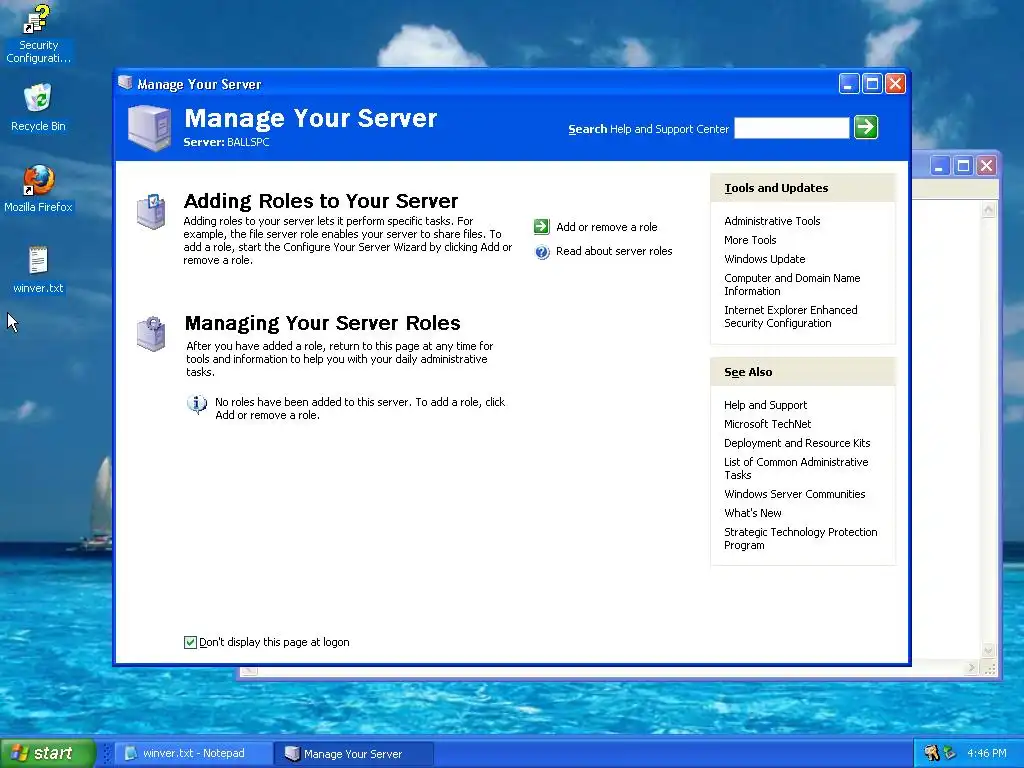
Task: Close the Manage Your Server window
Action: point(895,84)
